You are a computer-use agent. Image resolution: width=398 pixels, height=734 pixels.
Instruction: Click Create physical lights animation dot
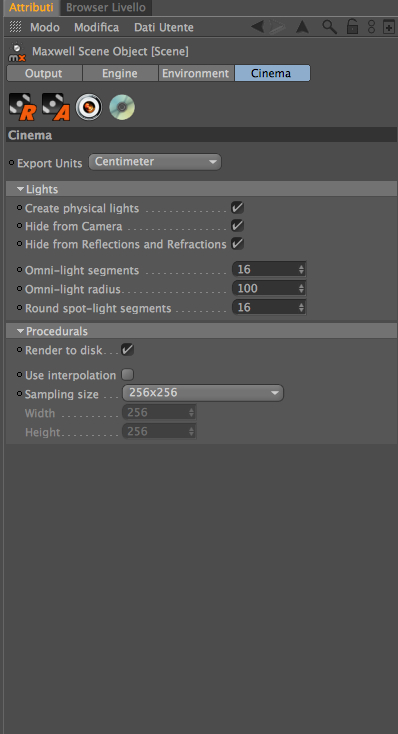(20, 207)
